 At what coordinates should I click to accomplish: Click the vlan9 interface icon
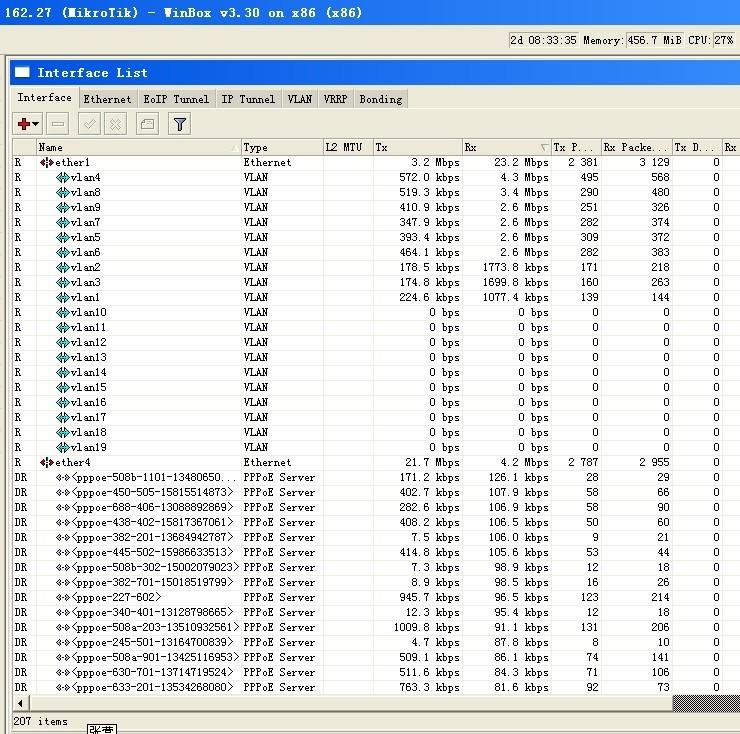[62, 207]
